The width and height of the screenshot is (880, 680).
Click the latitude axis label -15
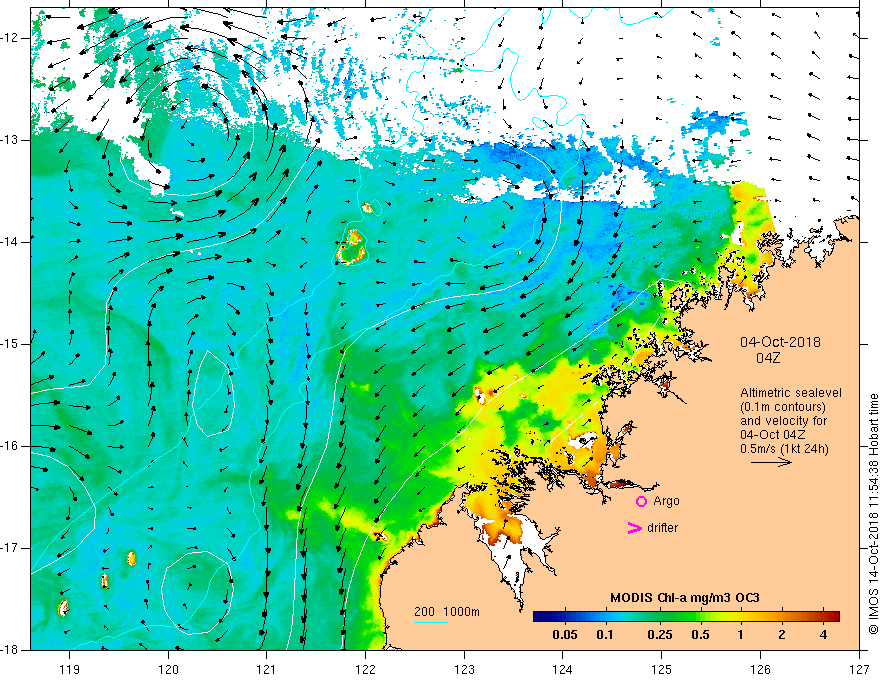(x=11, y=344)
